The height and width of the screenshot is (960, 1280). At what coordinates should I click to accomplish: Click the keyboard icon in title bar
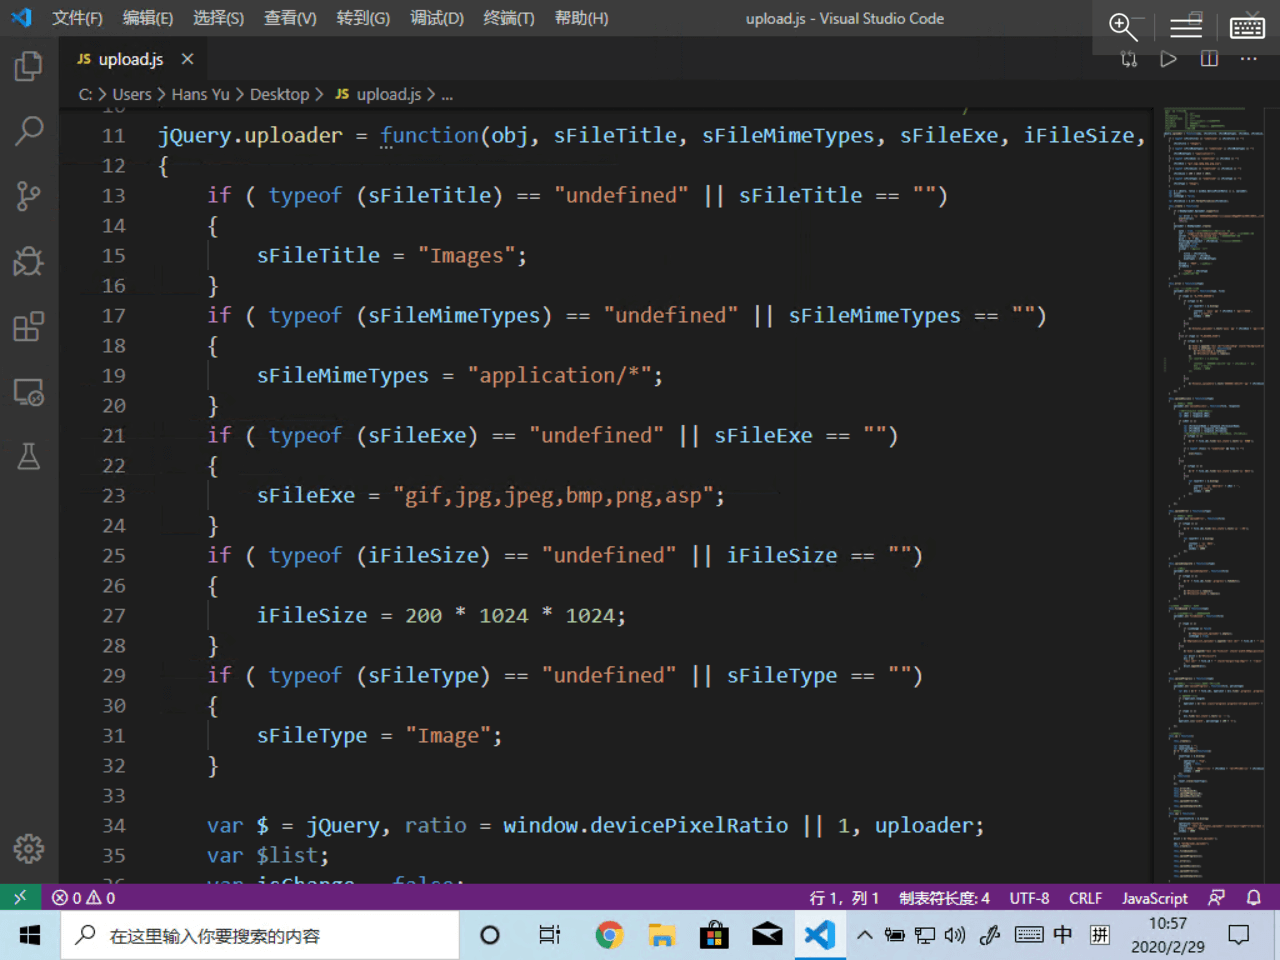pyautogui.click(x=1247, y=26)
